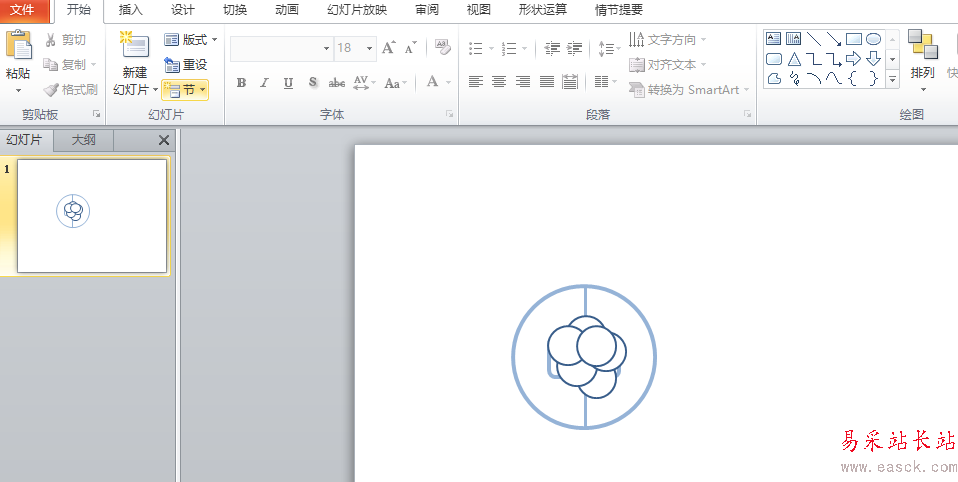Image resolution: width=958 pixels, height=482 pixels.
Task: Open the File (文件) tab
Action: [23, 10]
